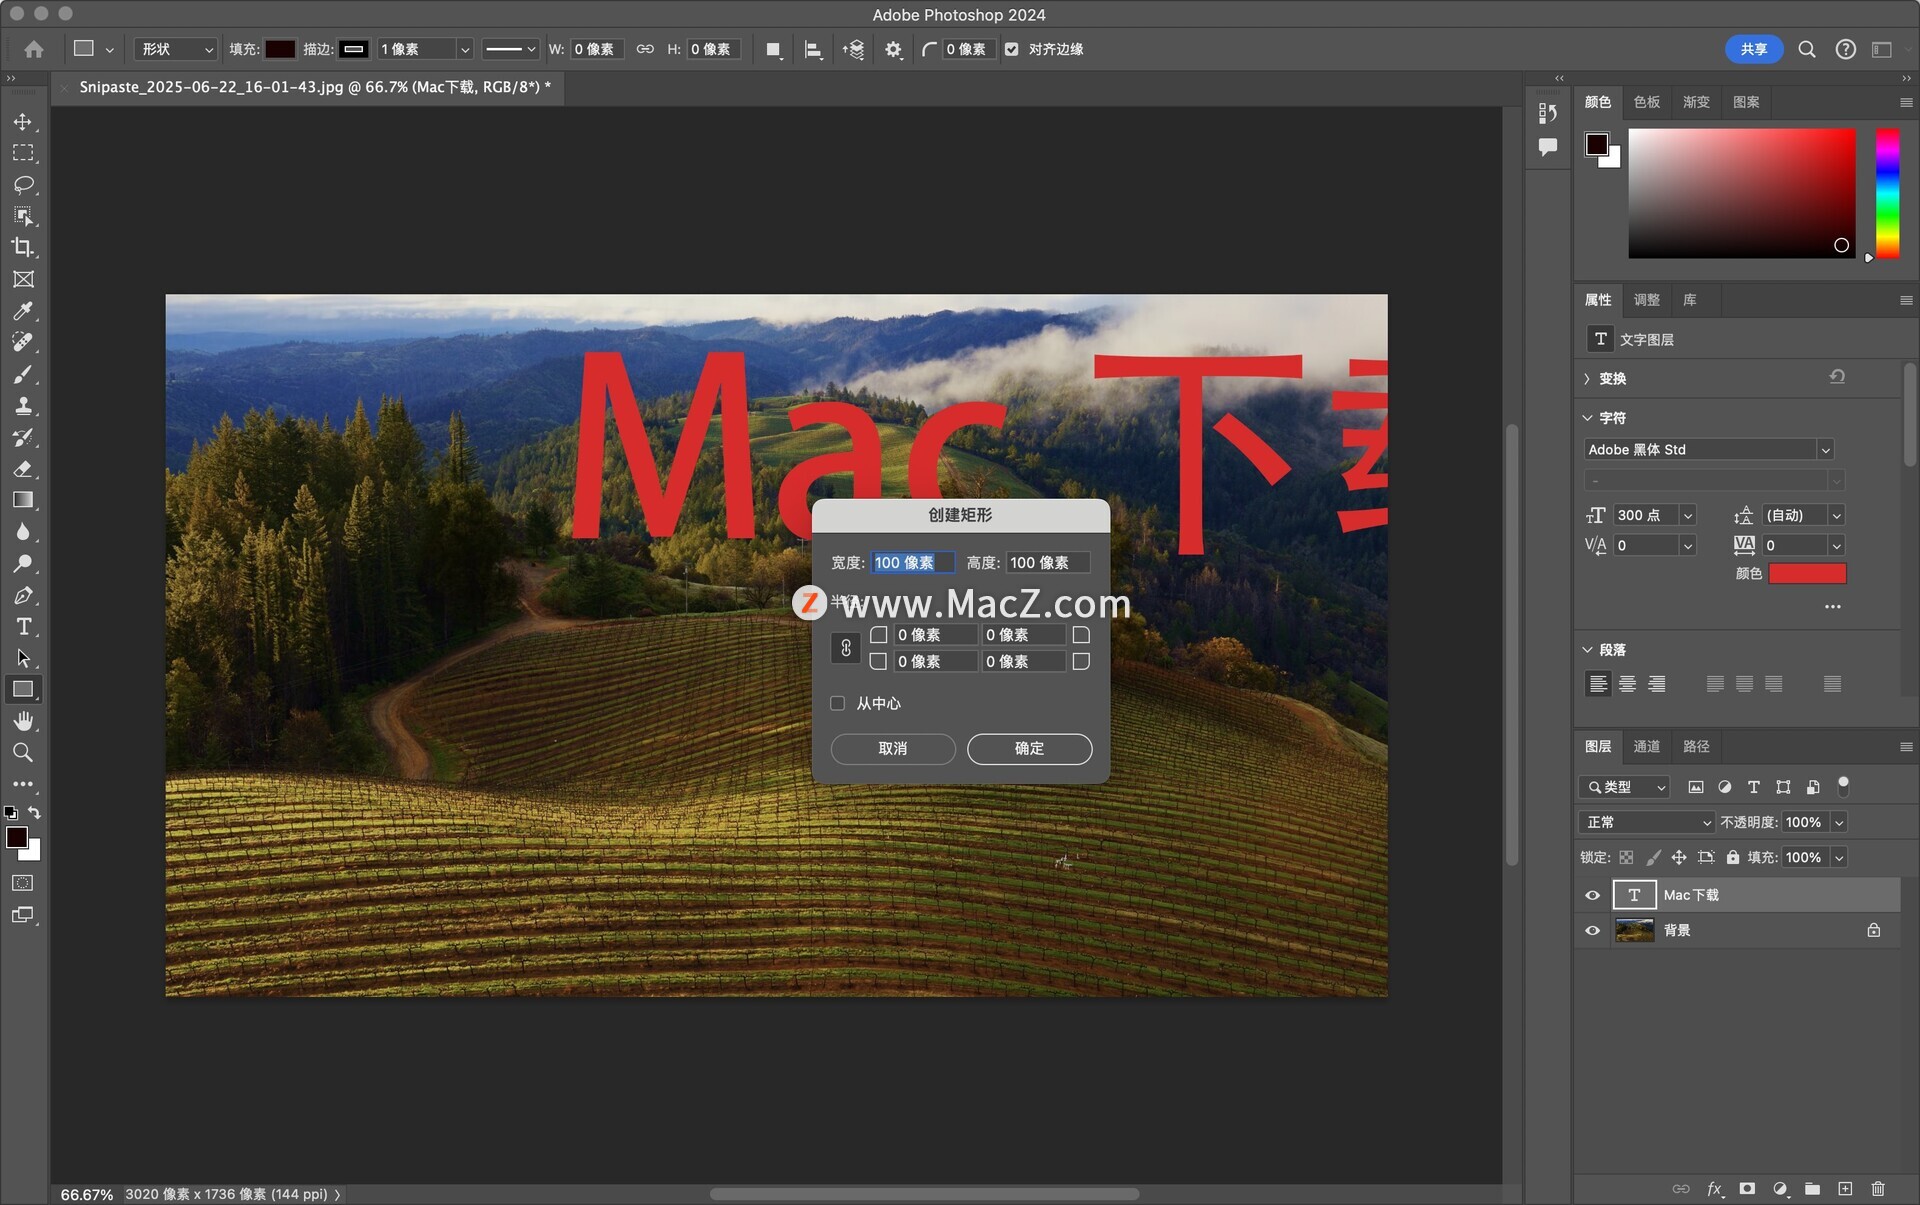Select the Gradient tool
The image size is (1920, 1205).
click(x=22, y=500)
